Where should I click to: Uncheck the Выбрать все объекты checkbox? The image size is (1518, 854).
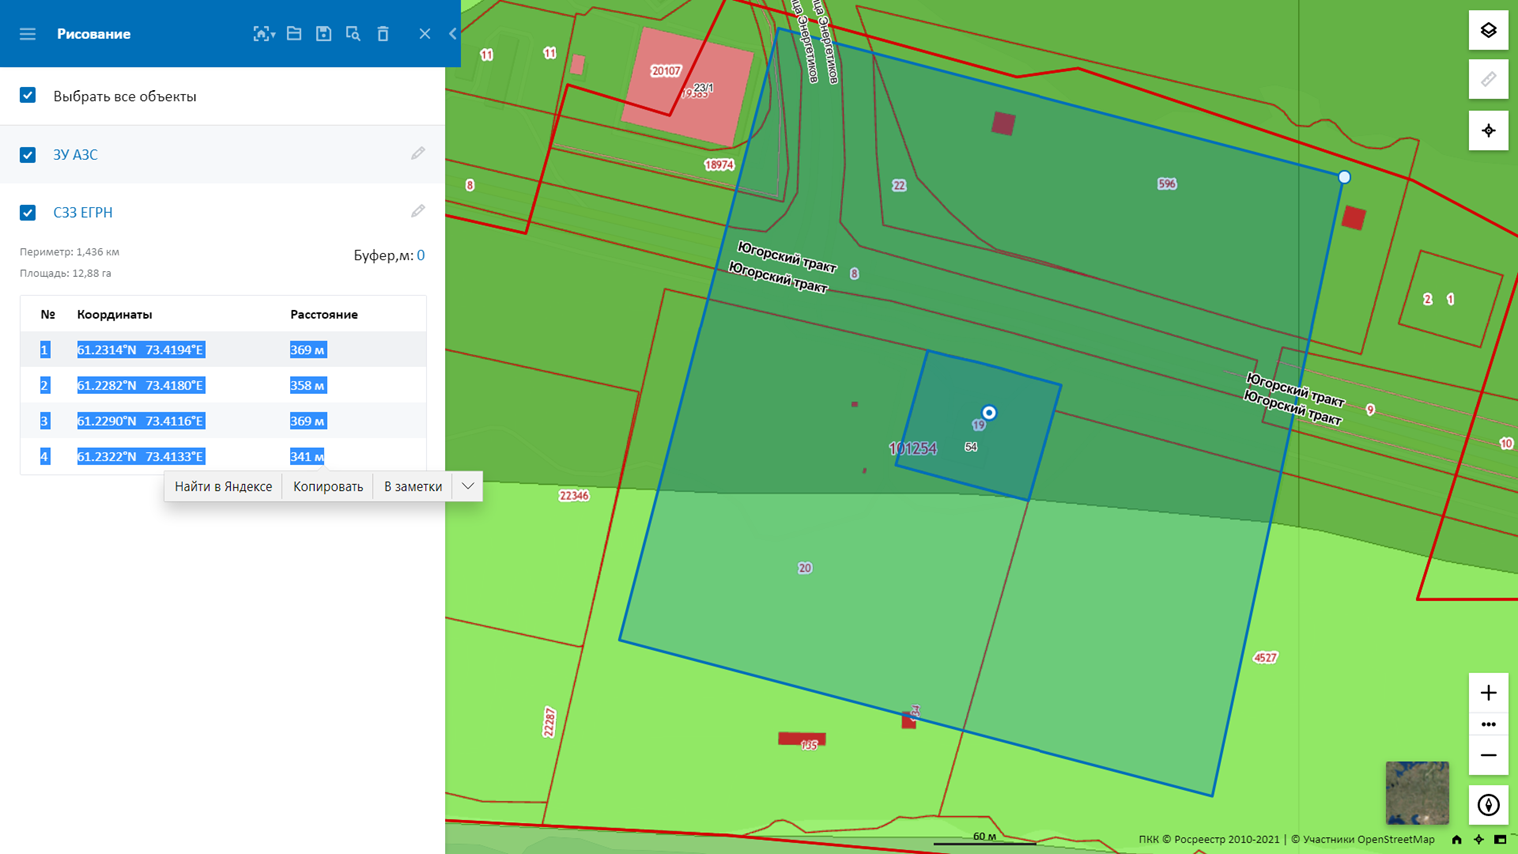point(28,96)
